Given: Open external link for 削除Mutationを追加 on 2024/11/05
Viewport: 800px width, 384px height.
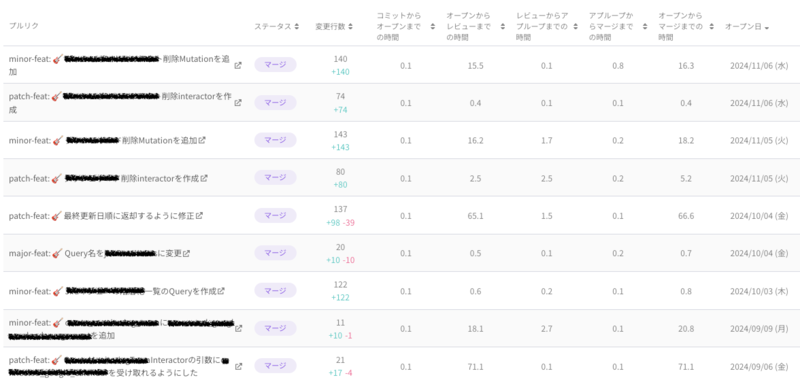Looking at the screenshot, I should 202,140.
